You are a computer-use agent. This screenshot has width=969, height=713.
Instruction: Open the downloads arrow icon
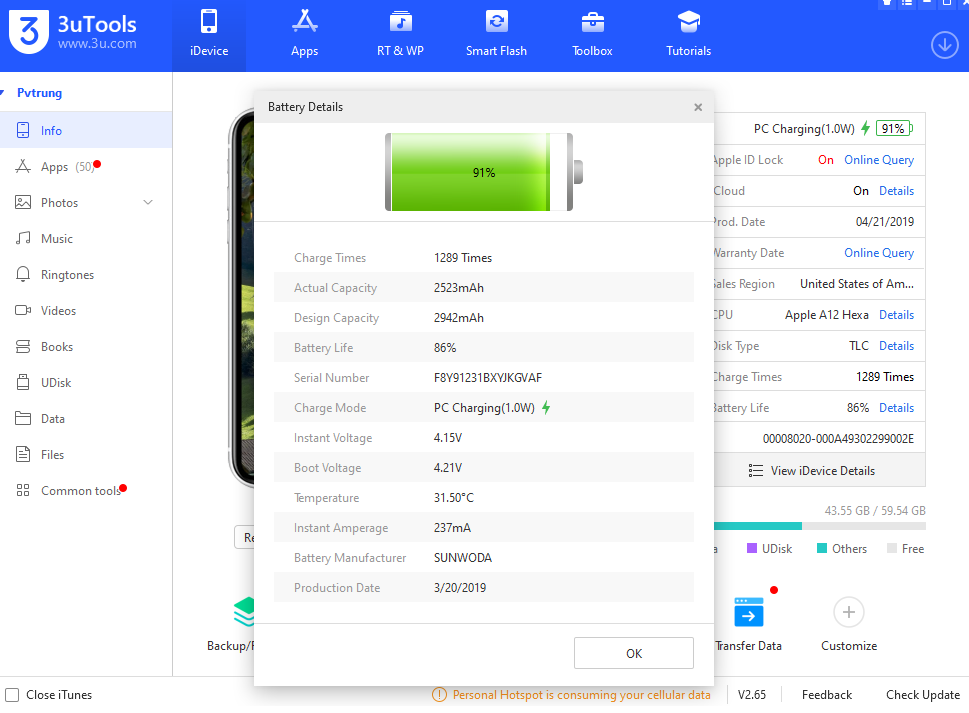pos(944,45)
